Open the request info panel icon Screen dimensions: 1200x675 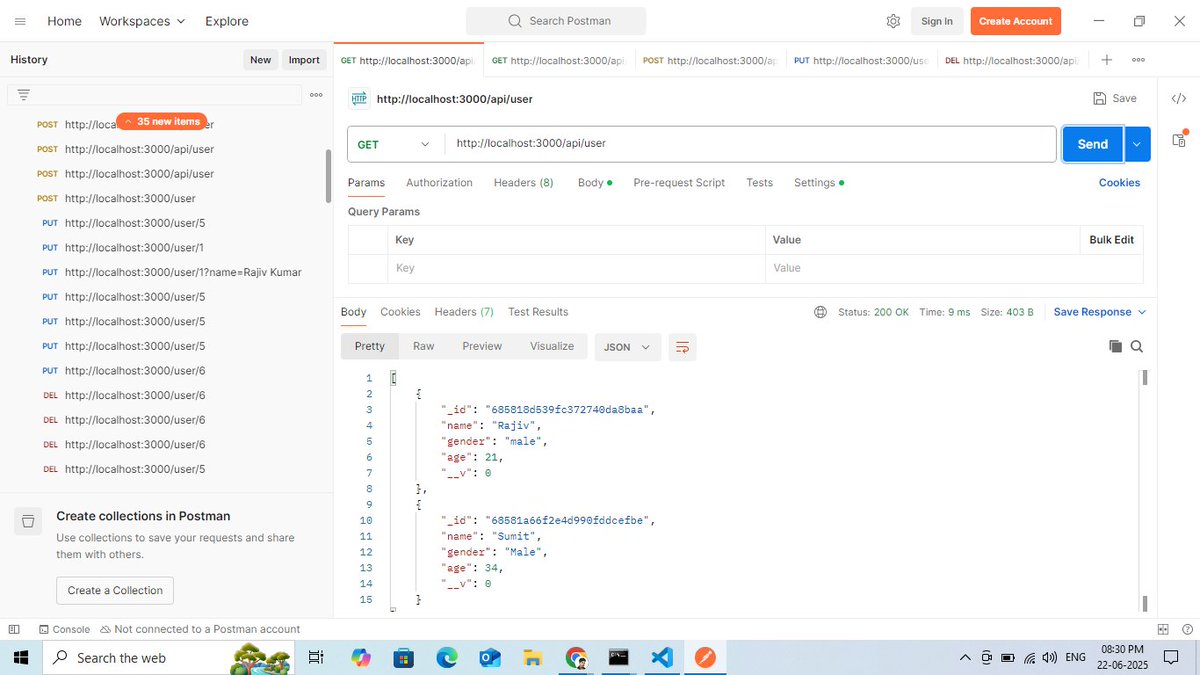point(1179,140)
